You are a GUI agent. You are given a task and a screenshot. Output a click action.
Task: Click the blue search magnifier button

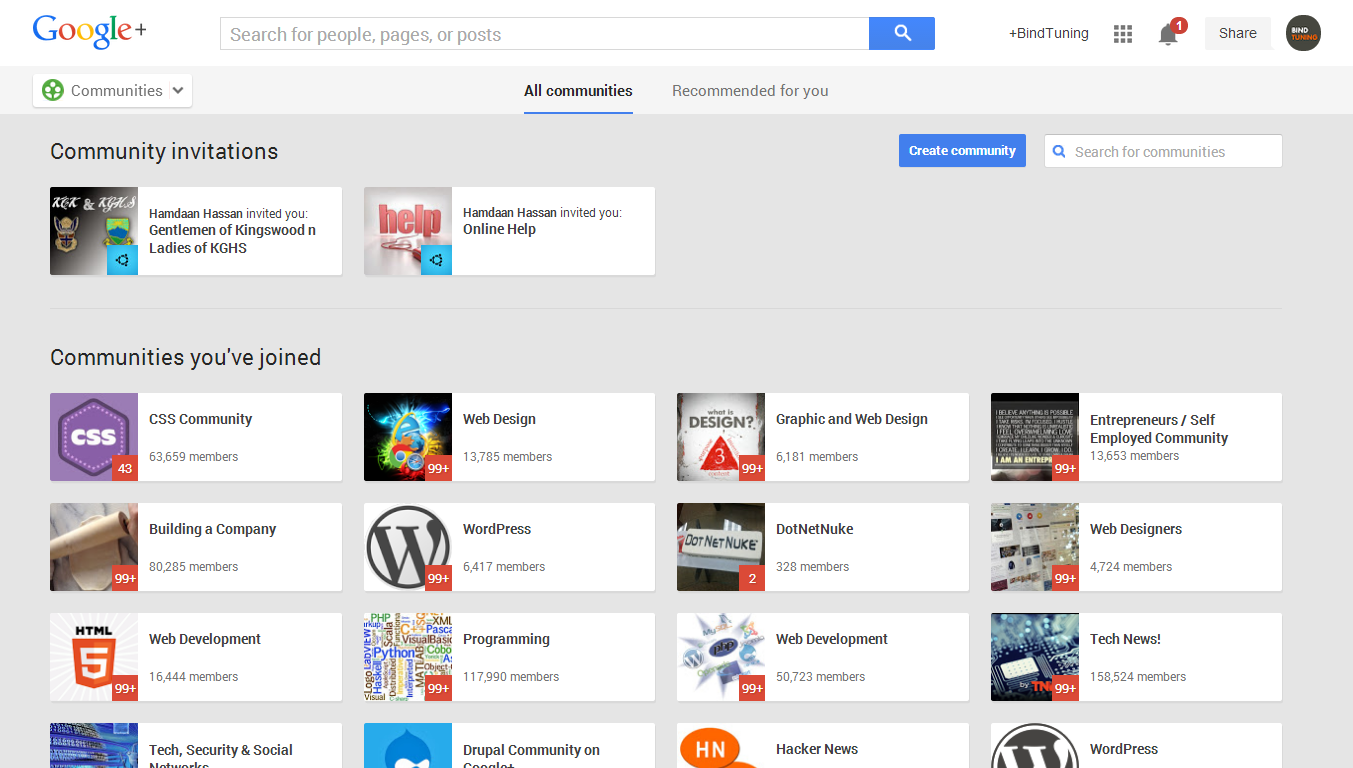pos(902,33)
